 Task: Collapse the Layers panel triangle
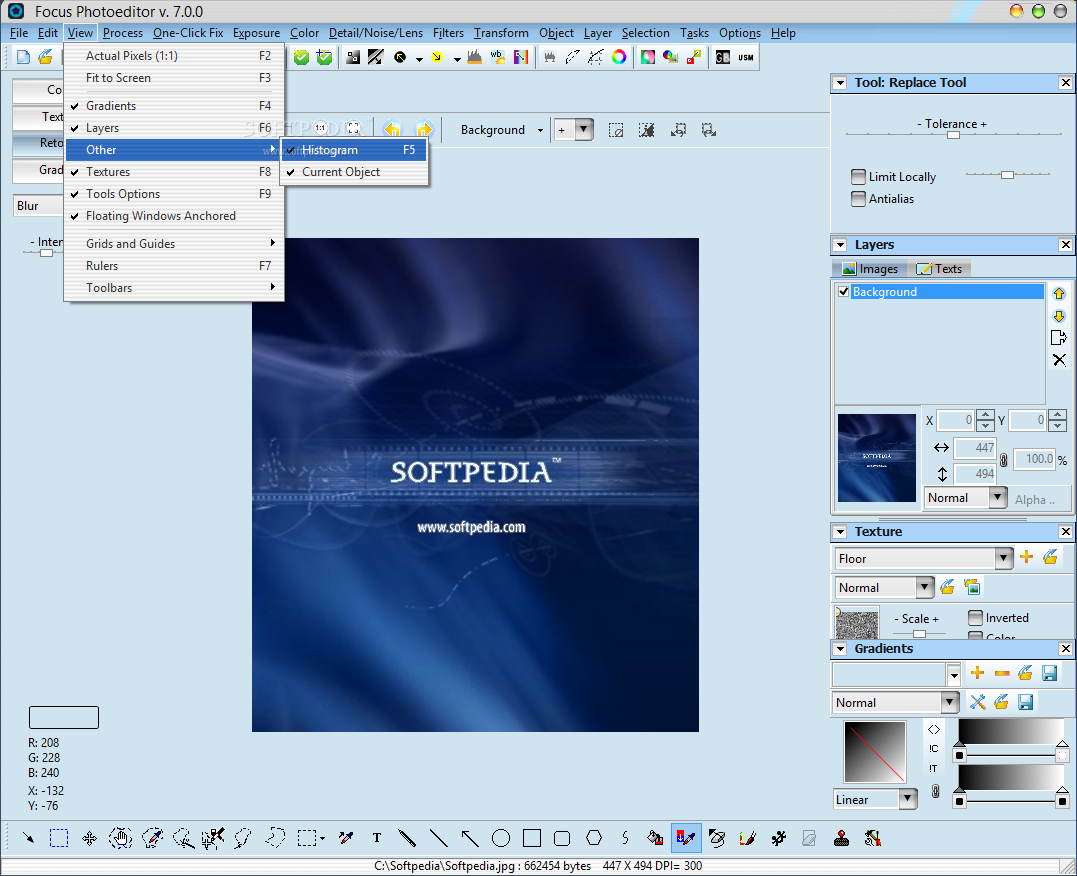tap(839, 245)
